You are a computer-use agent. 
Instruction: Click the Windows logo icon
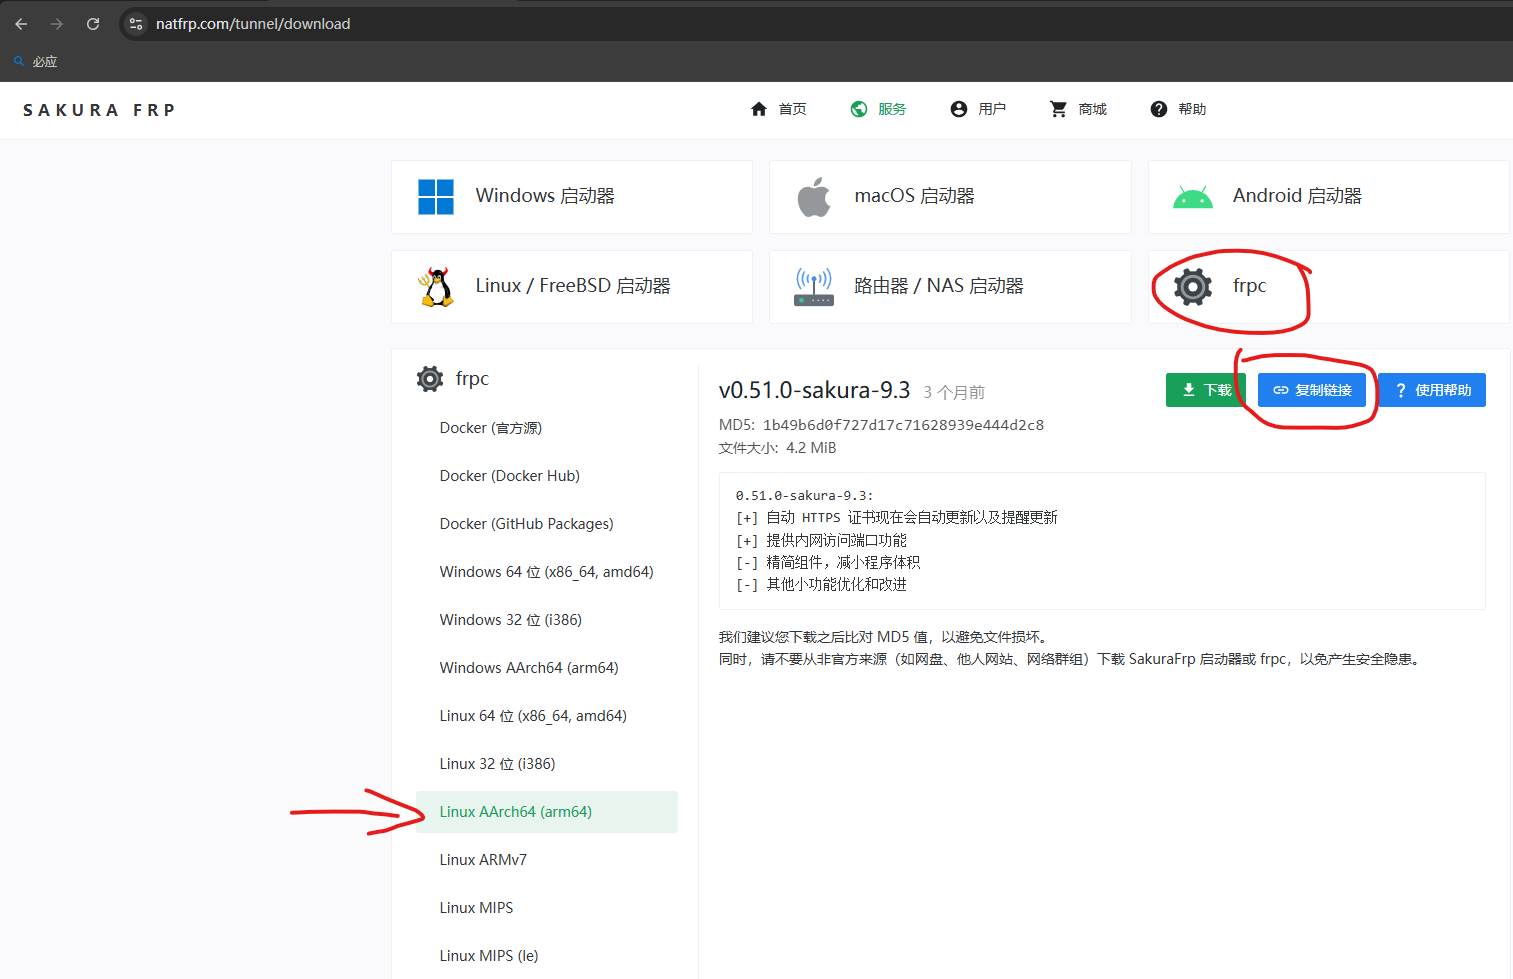(x=436, y=197)
